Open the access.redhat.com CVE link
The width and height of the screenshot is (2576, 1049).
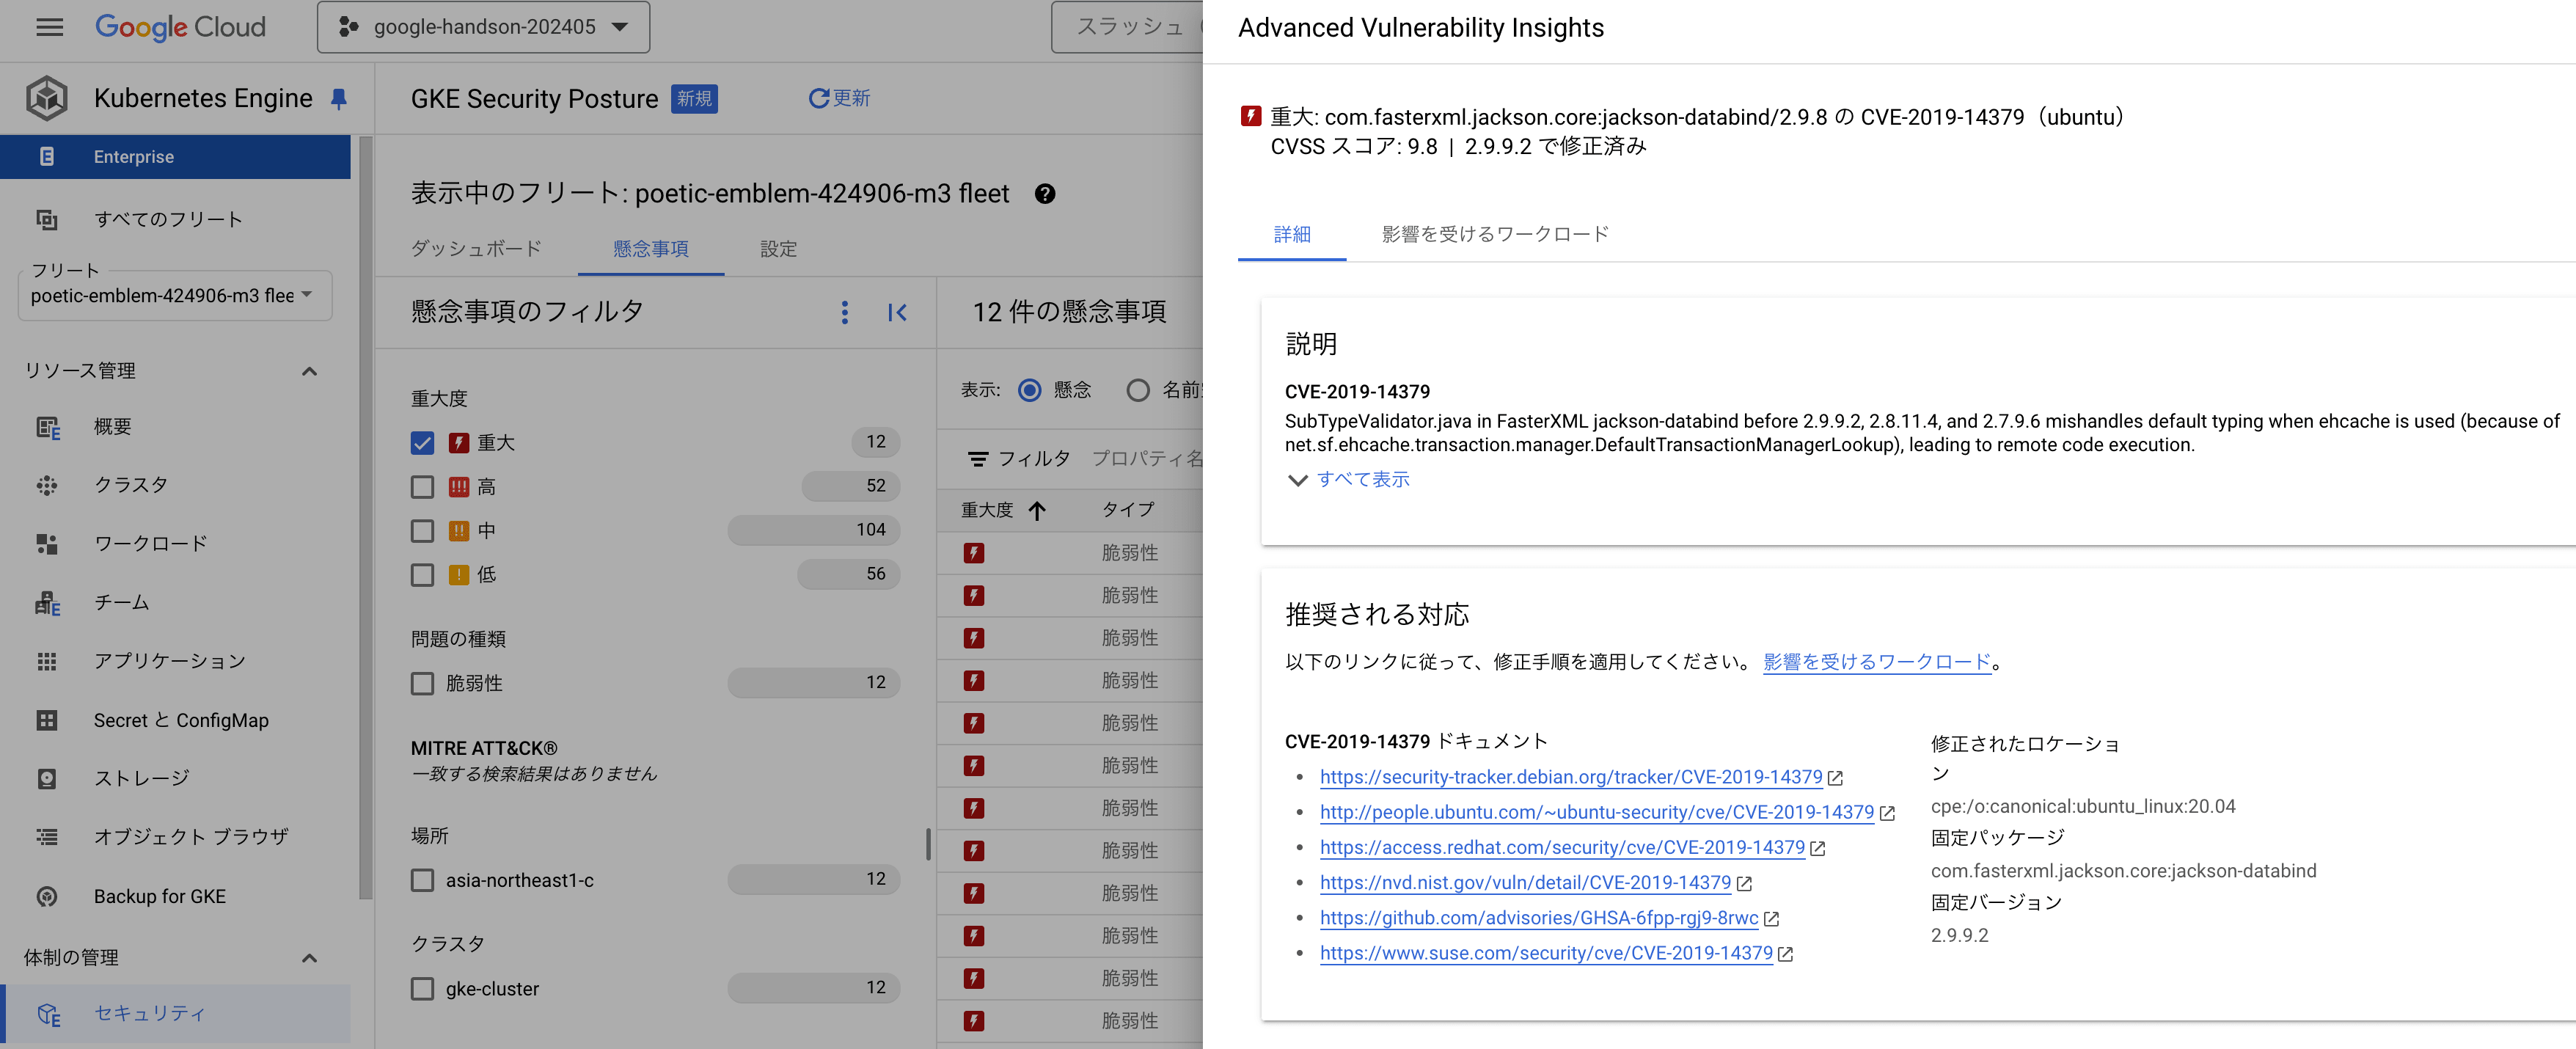(x=1562, y=848)
